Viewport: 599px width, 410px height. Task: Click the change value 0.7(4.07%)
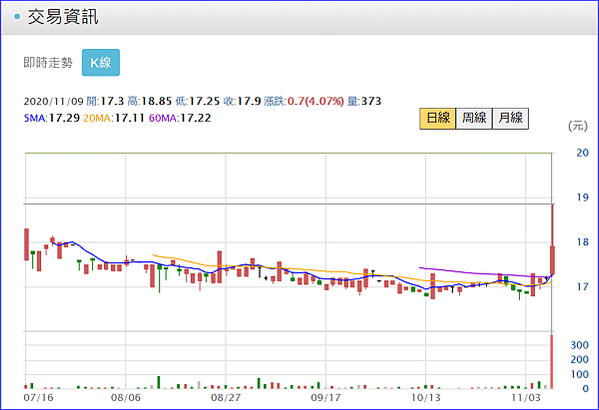(316, 101)
